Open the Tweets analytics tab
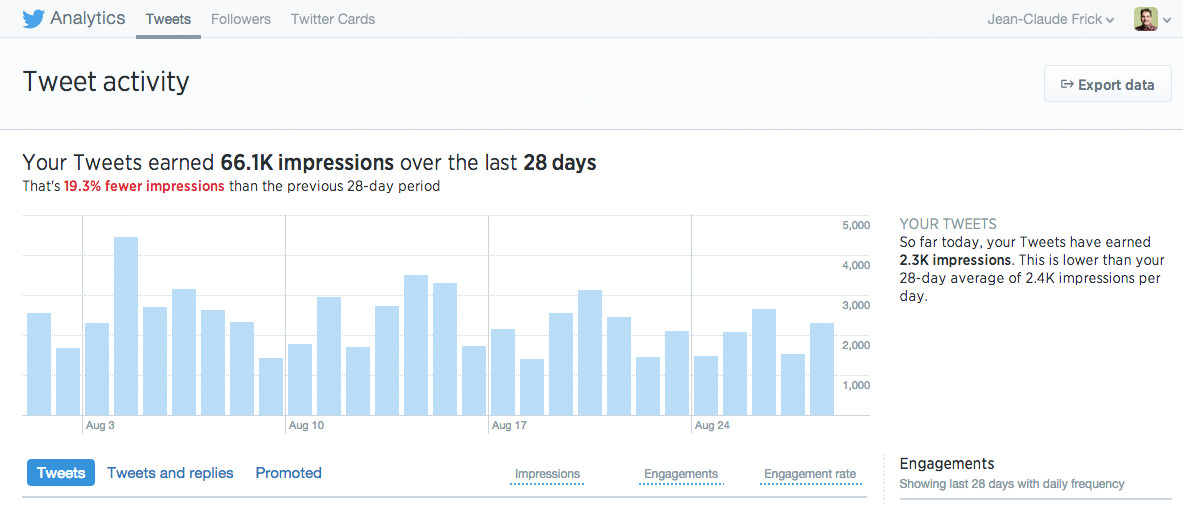This screenshot has height=505, width=1183. tap(168, 19)
